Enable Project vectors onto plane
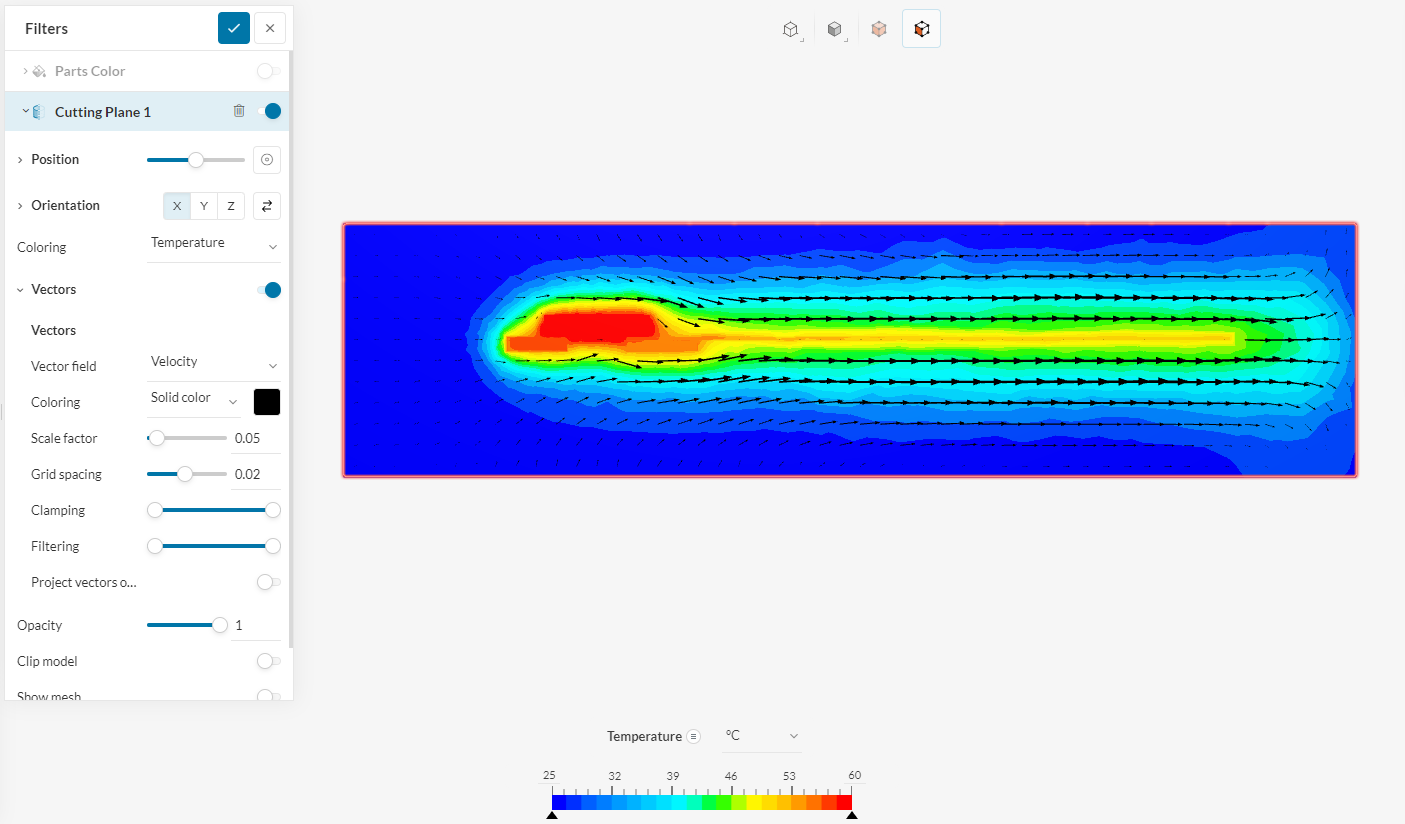Screen dimensions: 1405x824 pyautogui.click(x=268, y=582)
